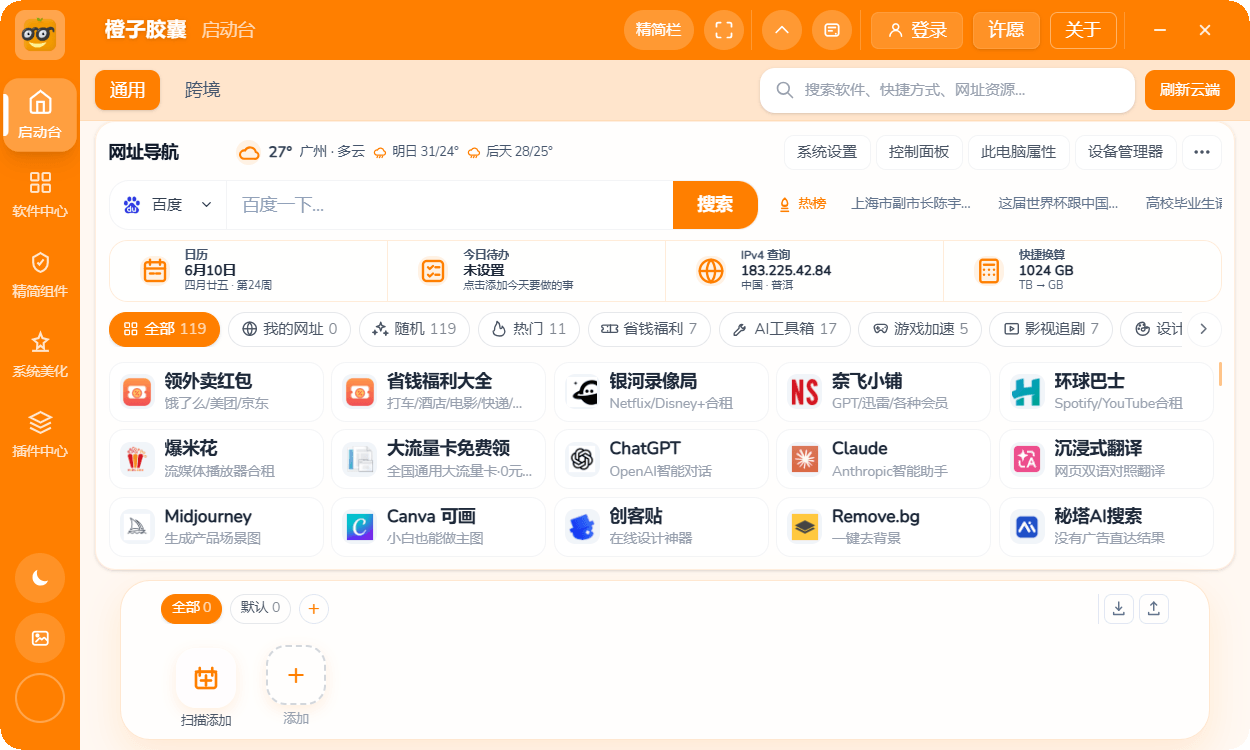Click the 登录 button

917,30
